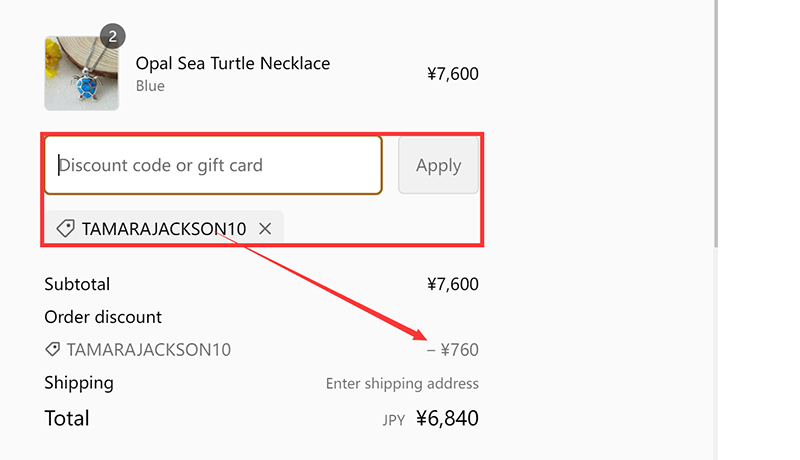The image size is (800, 460).
Task: Click the ¥7,600 product price
Action: click(452, 73)
